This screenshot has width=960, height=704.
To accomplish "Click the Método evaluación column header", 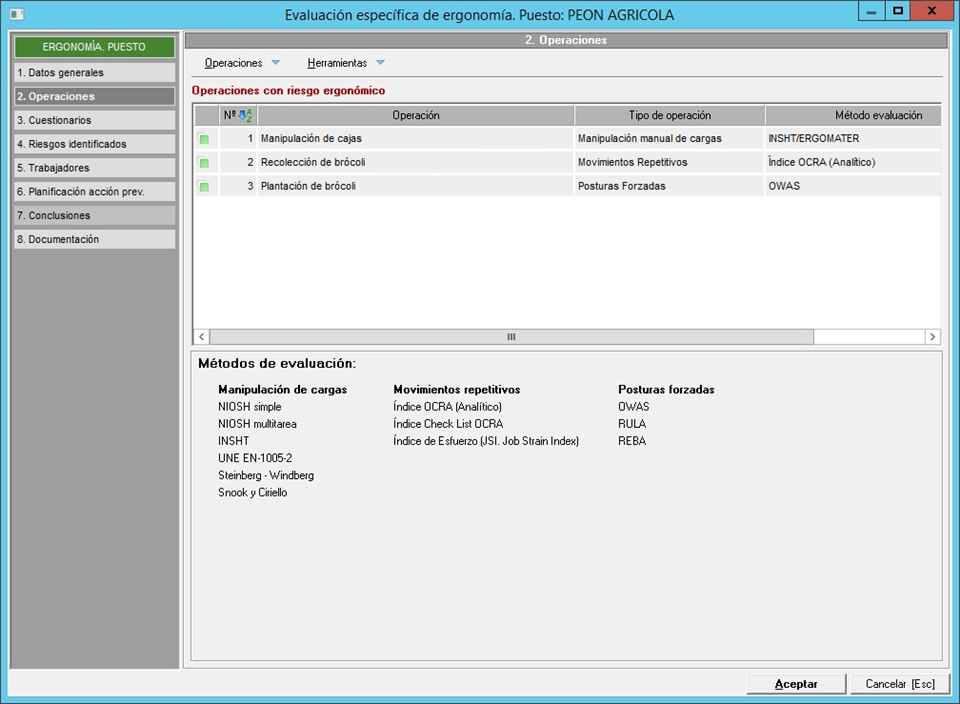I will coord(852,116).
